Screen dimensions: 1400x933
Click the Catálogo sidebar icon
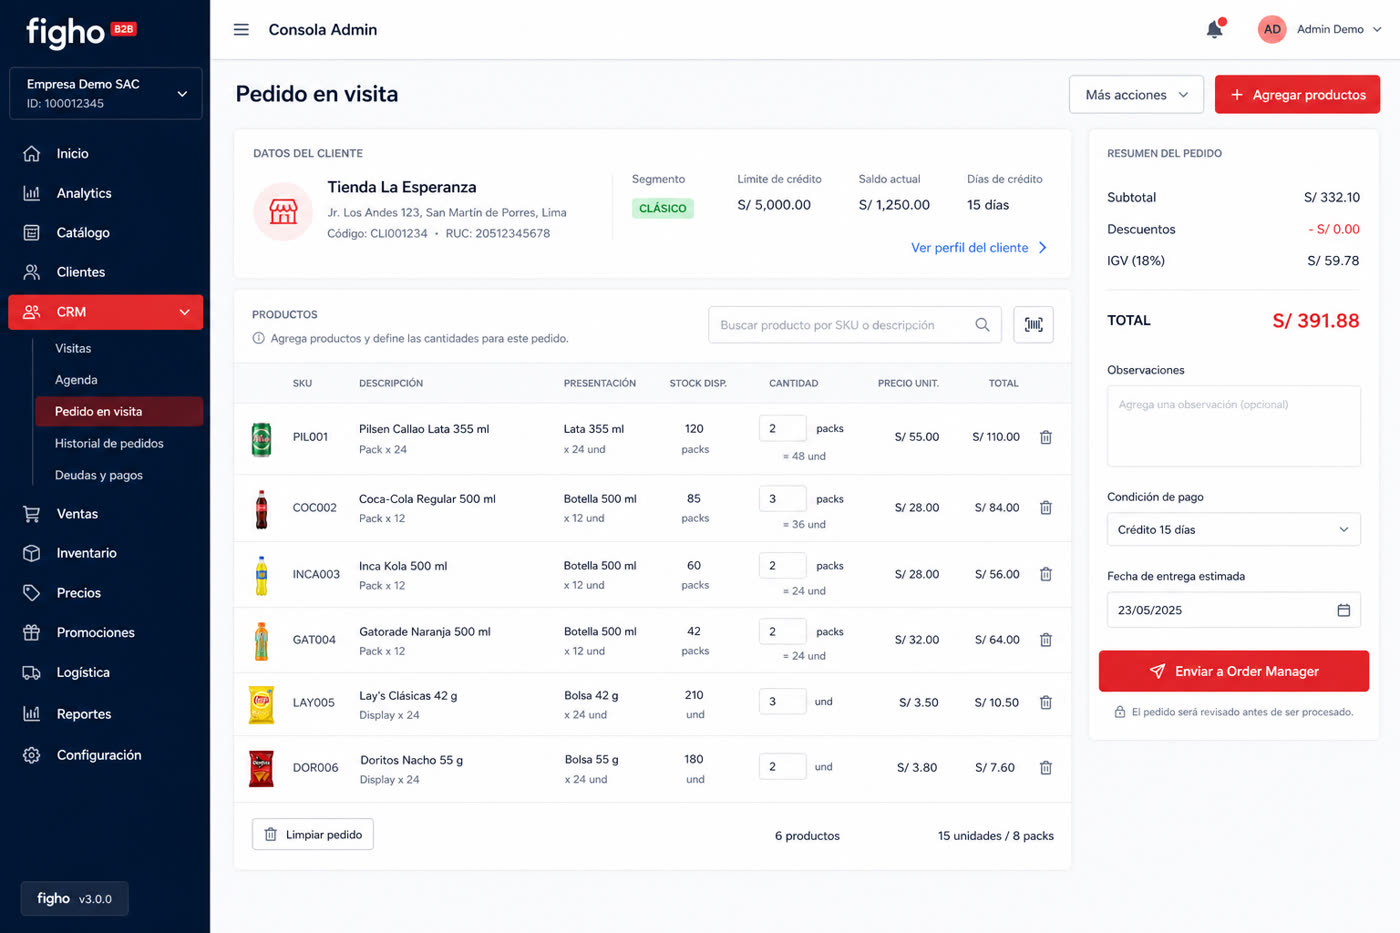tap(32, 233)
